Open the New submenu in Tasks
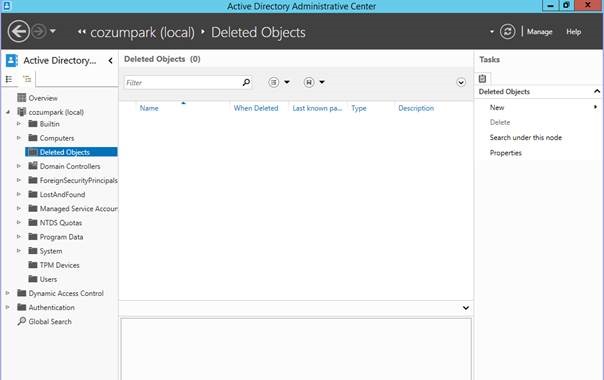The height and width of the screenshot is (380, 604). (x=497, y=108)
